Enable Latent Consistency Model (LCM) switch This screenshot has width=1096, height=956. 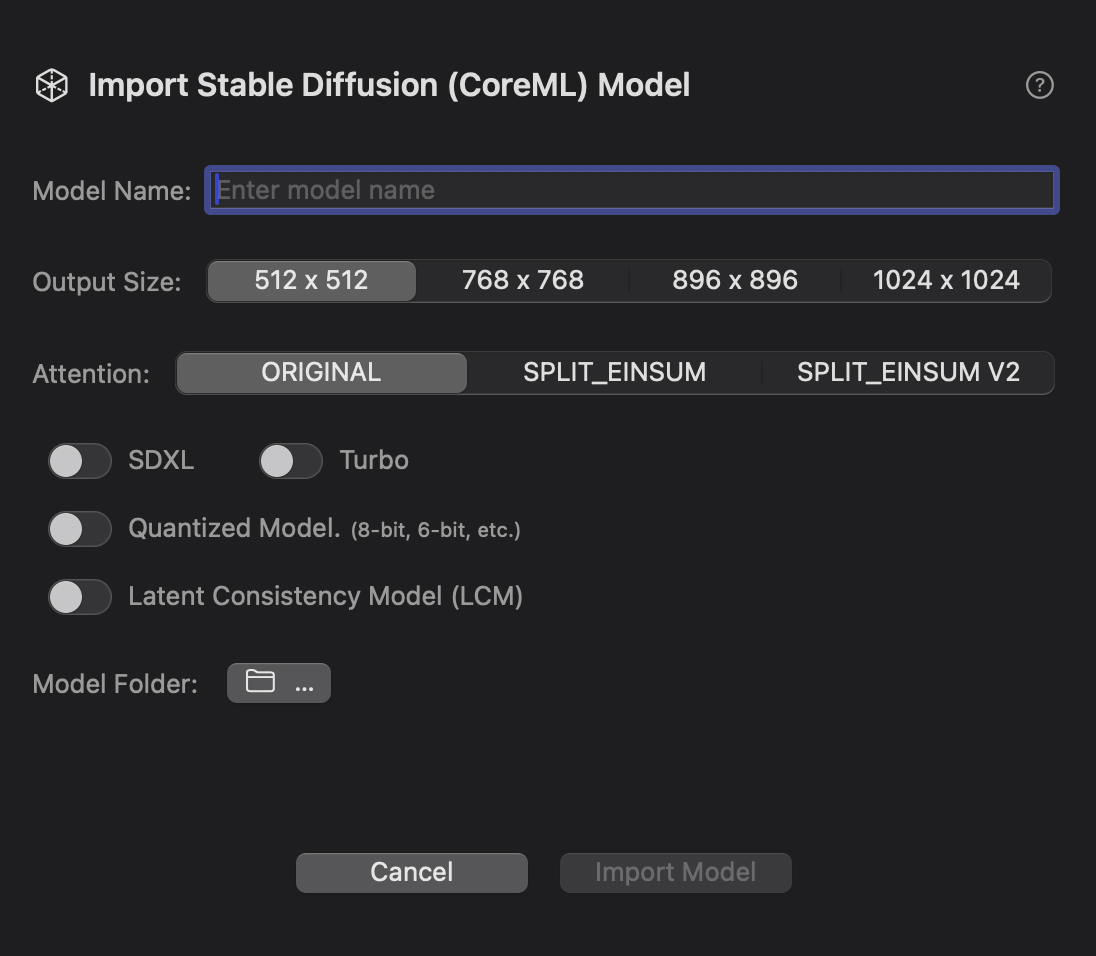pos(80,597)
